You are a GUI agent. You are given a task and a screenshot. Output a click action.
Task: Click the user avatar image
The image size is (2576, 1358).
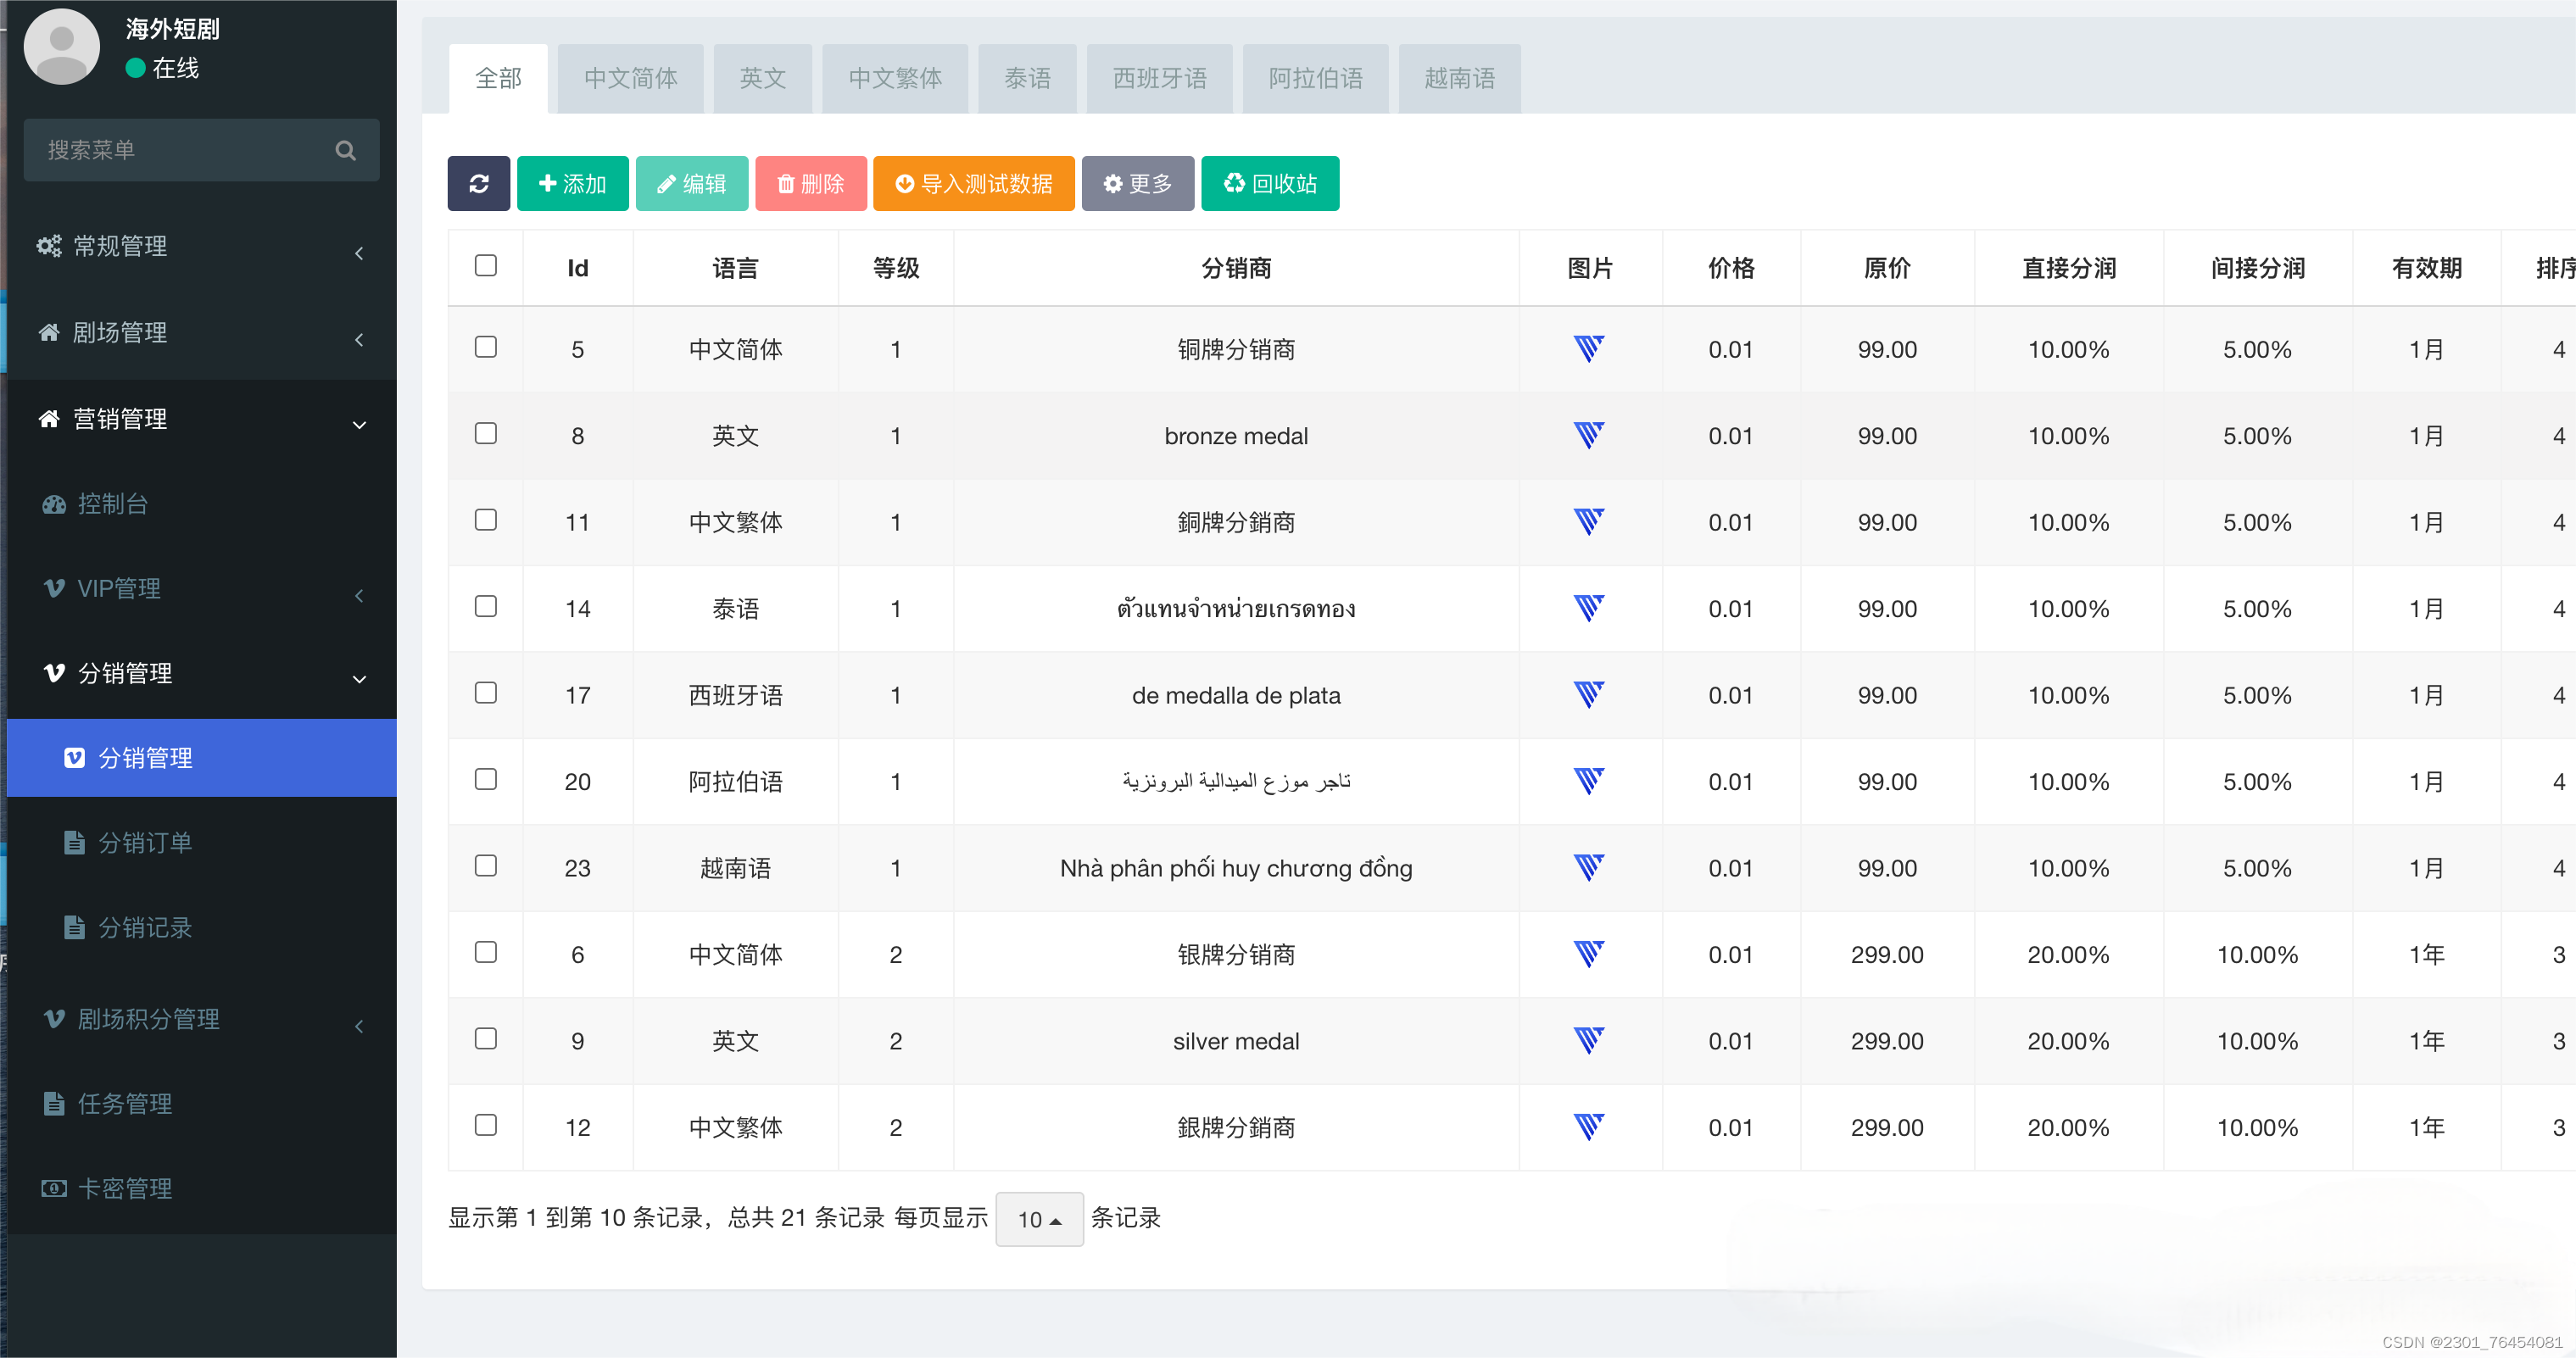click(x=62, y=47)
